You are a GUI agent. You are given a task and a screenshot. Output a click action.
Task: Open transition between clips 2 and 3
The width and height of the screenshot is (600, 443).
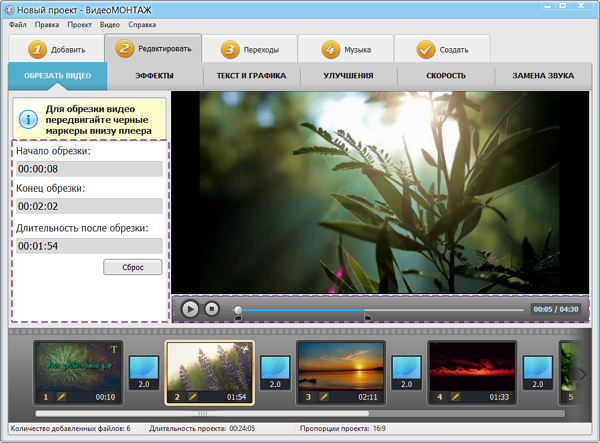click(x=275, y=373)
